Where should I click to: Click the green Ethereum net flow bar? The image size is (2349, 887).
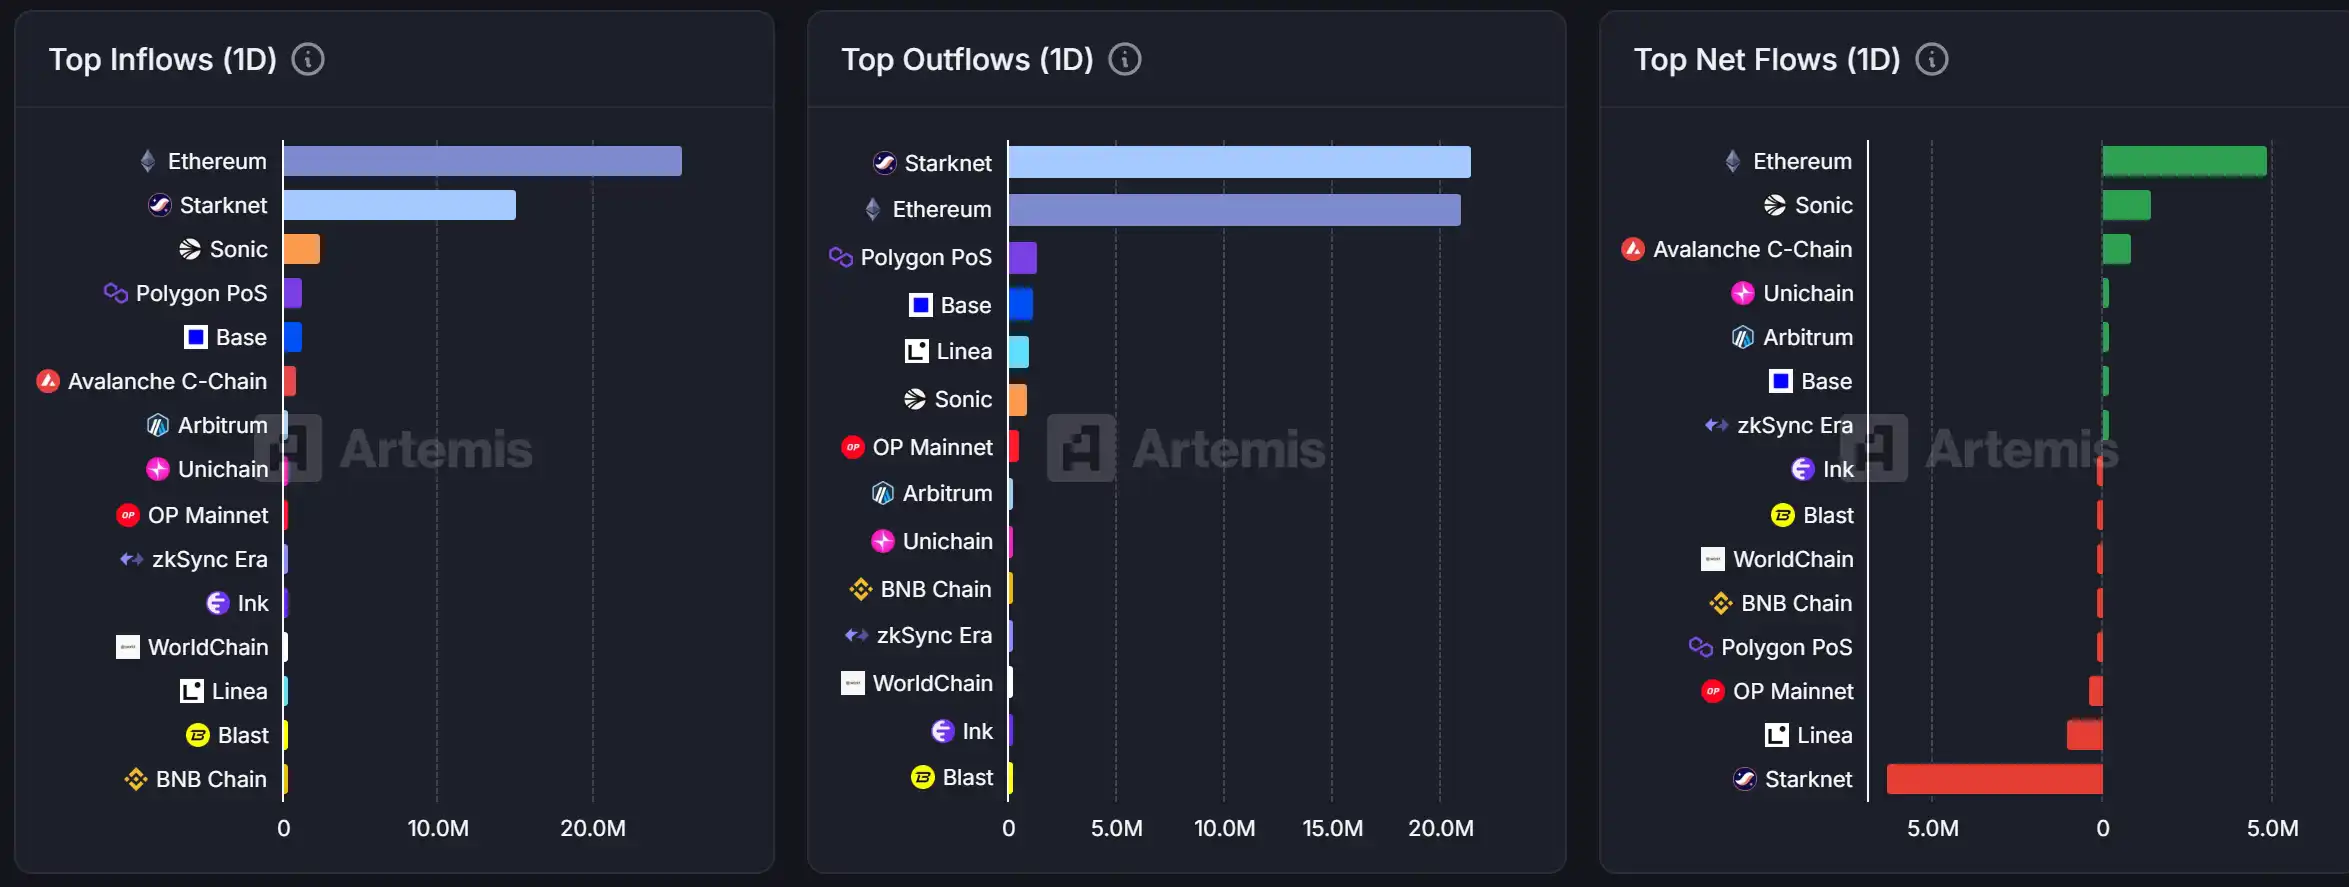pyautogui.click(x=2184, y=161)
